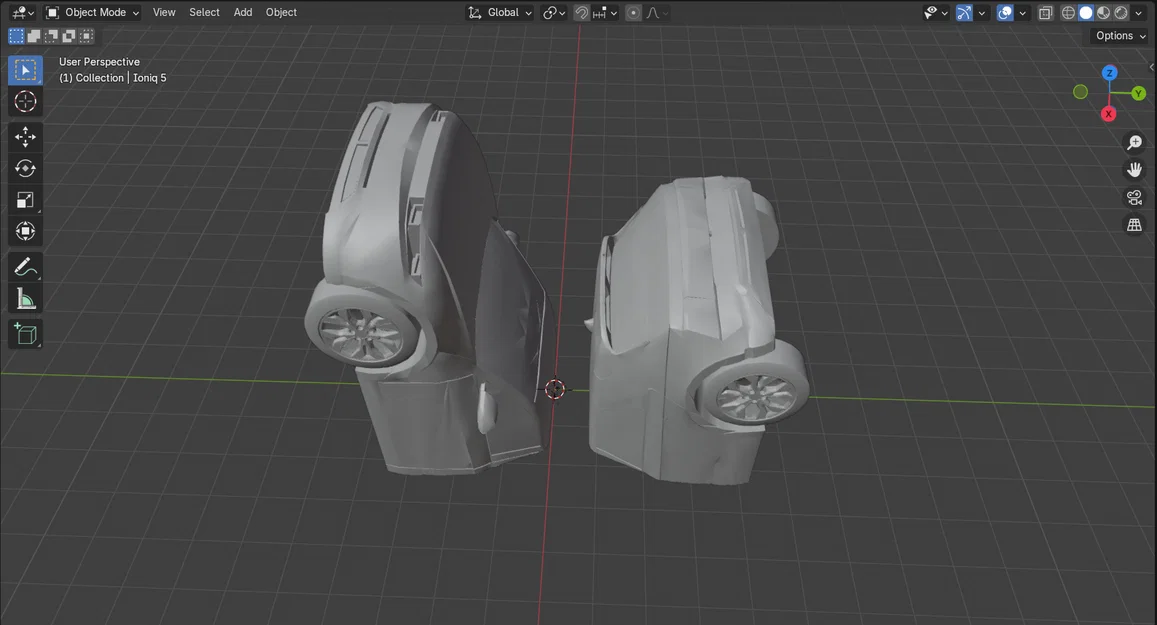Enable X-Ray shading toggle
Image resolution: width=1157 pixels, height=625 pixels.
[x=1045, y=11]
